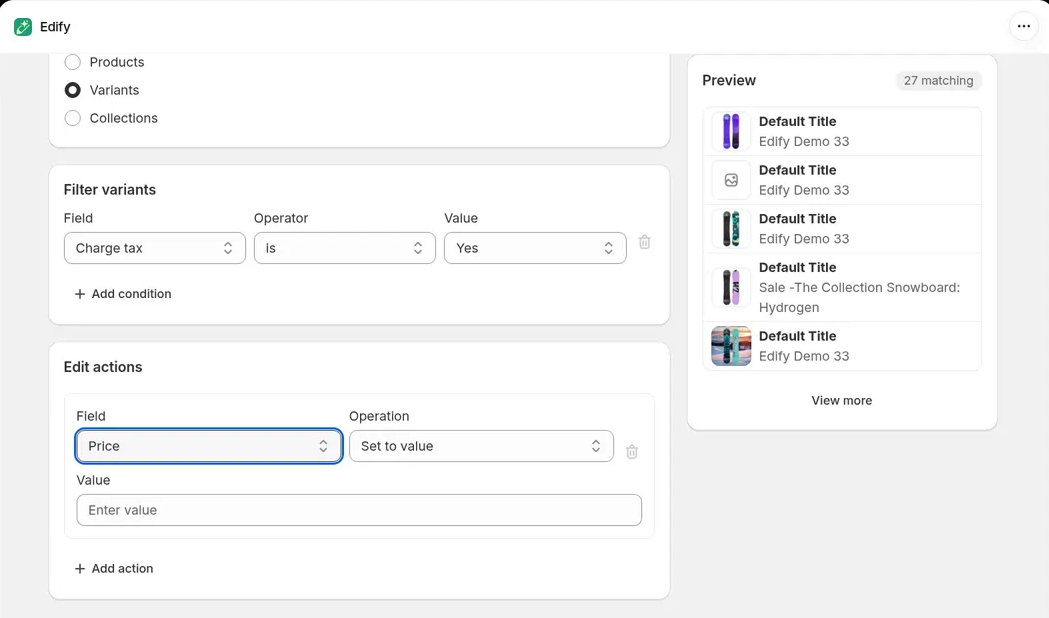Image resolution: width=1049 pixels, height=618 pixels.
Task: Click the black and teal snowboard thumbnail
Action: (731, 229)
